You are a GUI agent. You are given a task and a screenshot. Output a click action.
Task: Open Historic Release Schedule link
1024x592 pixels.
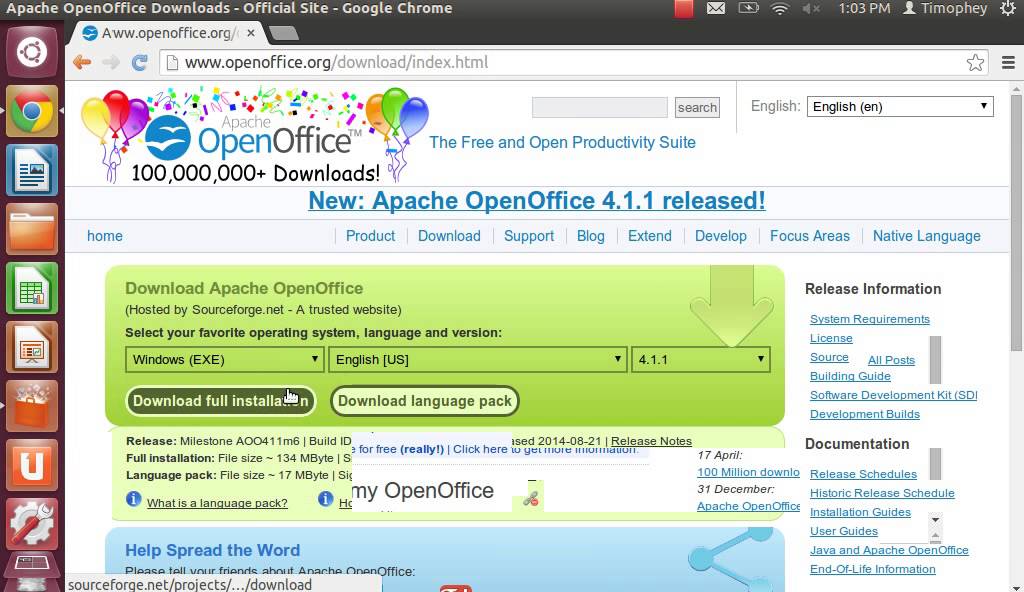click(x=882, y=493)
